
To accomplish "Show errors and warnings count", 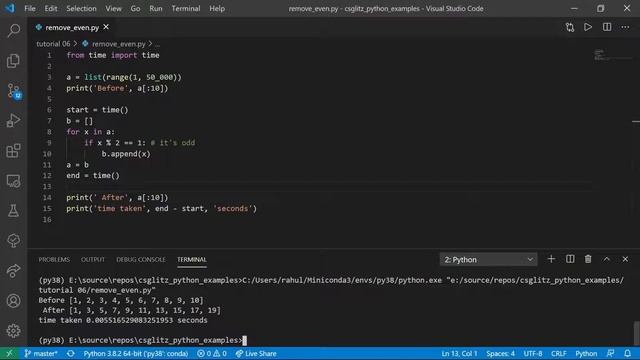I will coord(212,353).
